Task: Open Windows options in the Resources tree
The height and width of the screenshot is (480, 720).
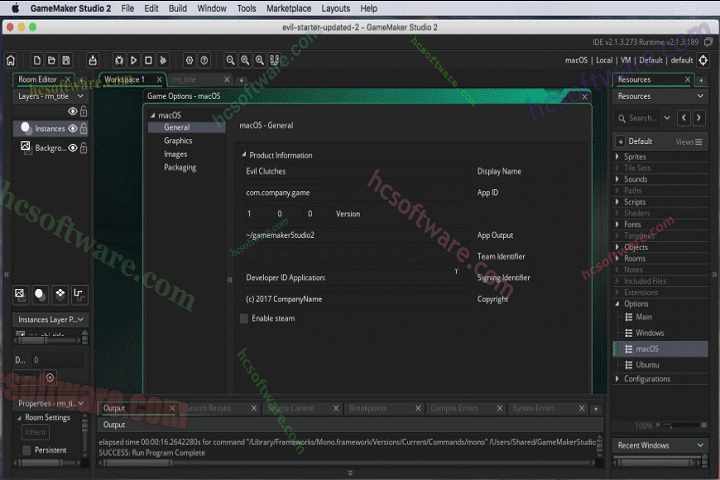Action: click(x=649, y=333)
